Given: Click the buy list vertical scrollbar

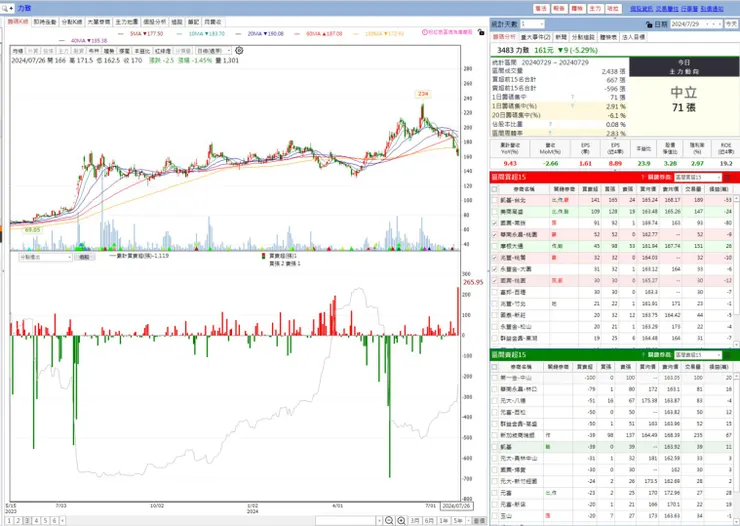Looking at the screenshot, I should click(x=736, y=271).
